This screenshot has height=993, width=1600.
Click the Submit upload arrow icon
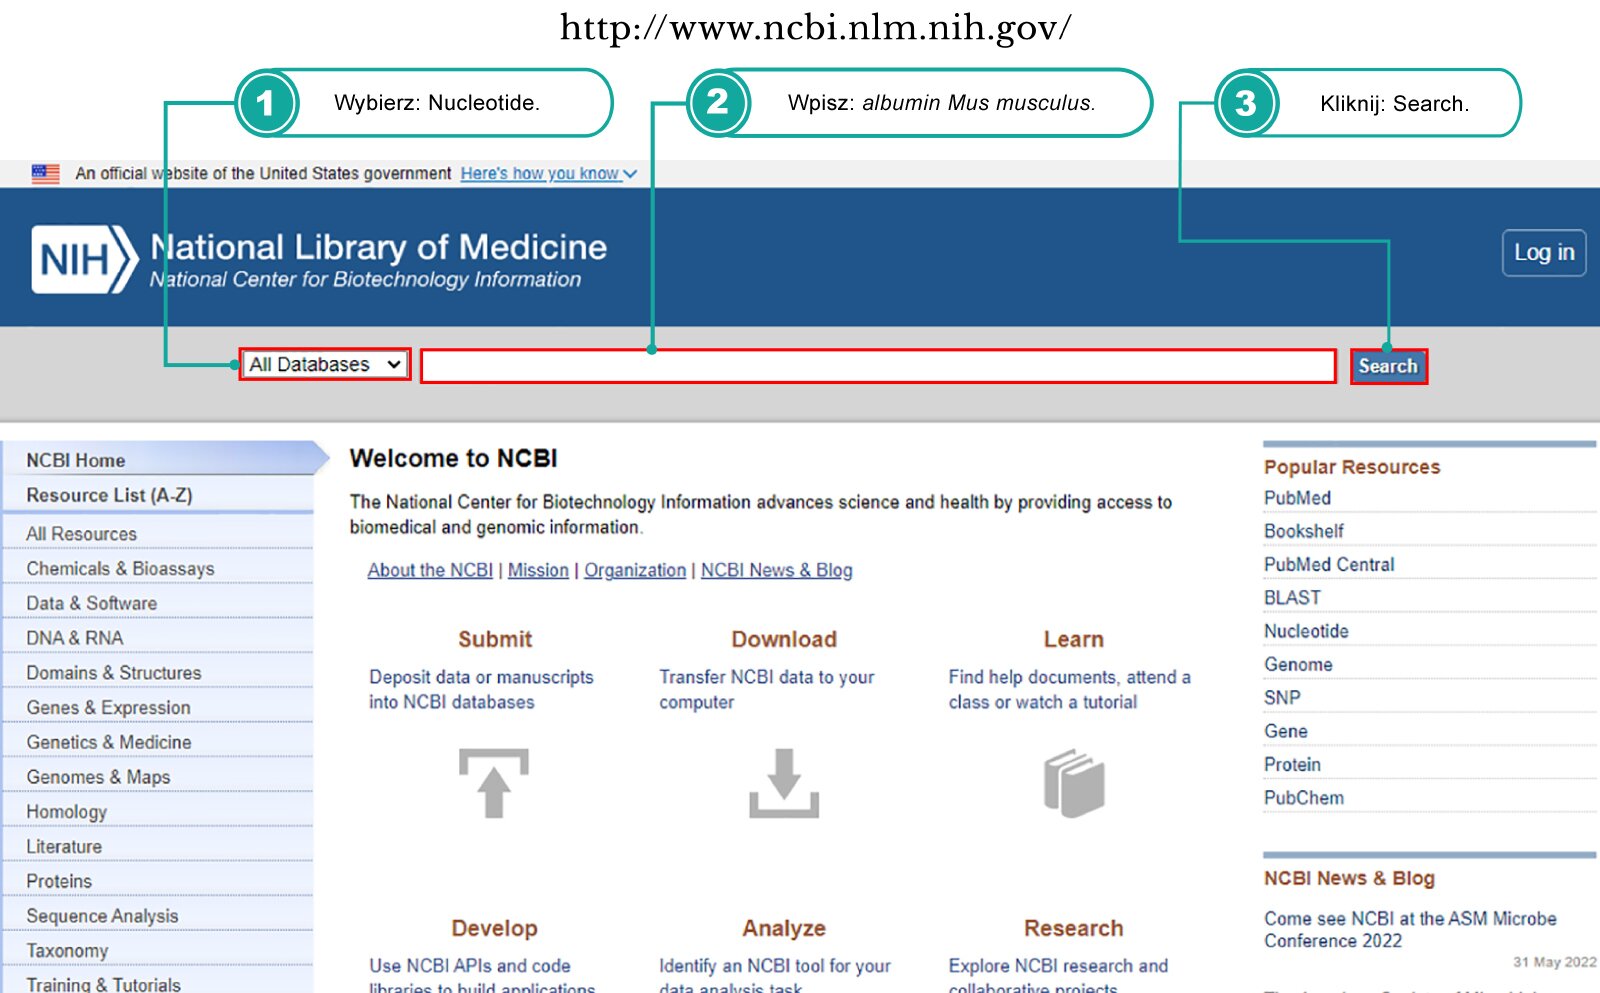(x=493, y=783)
